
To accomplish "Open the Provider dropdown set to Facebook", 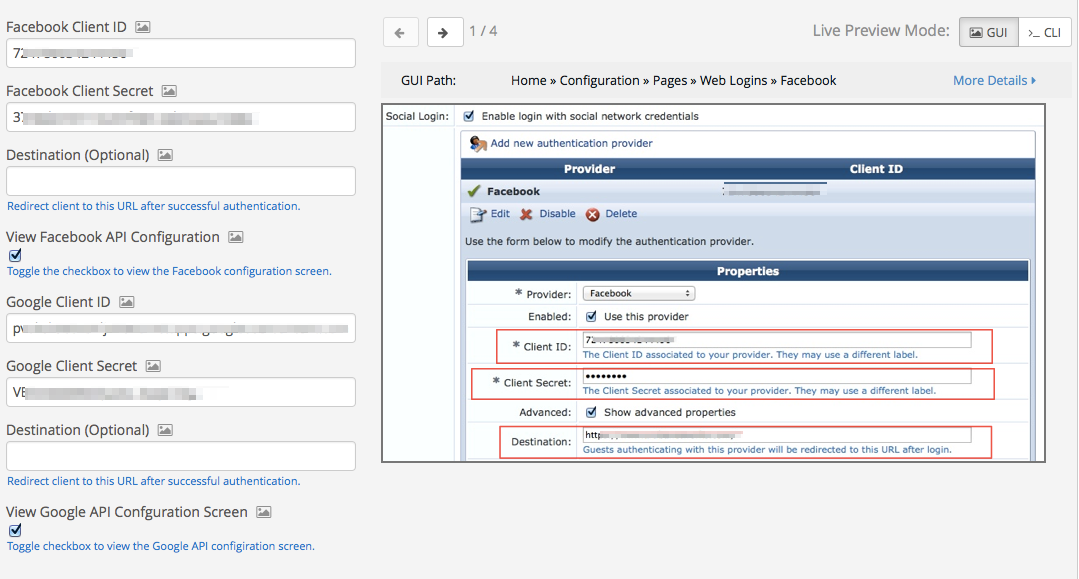I will pyautogui.click(x=639, y=293).
